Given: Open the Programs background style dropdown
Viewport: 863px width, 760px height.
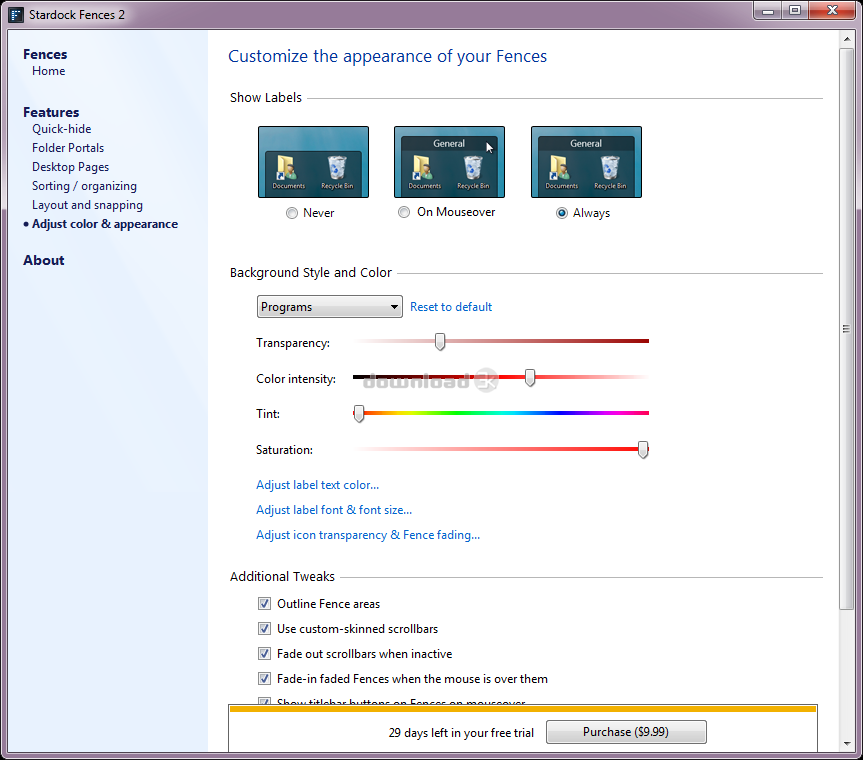Looking at the screenshot, I should 329,307.
